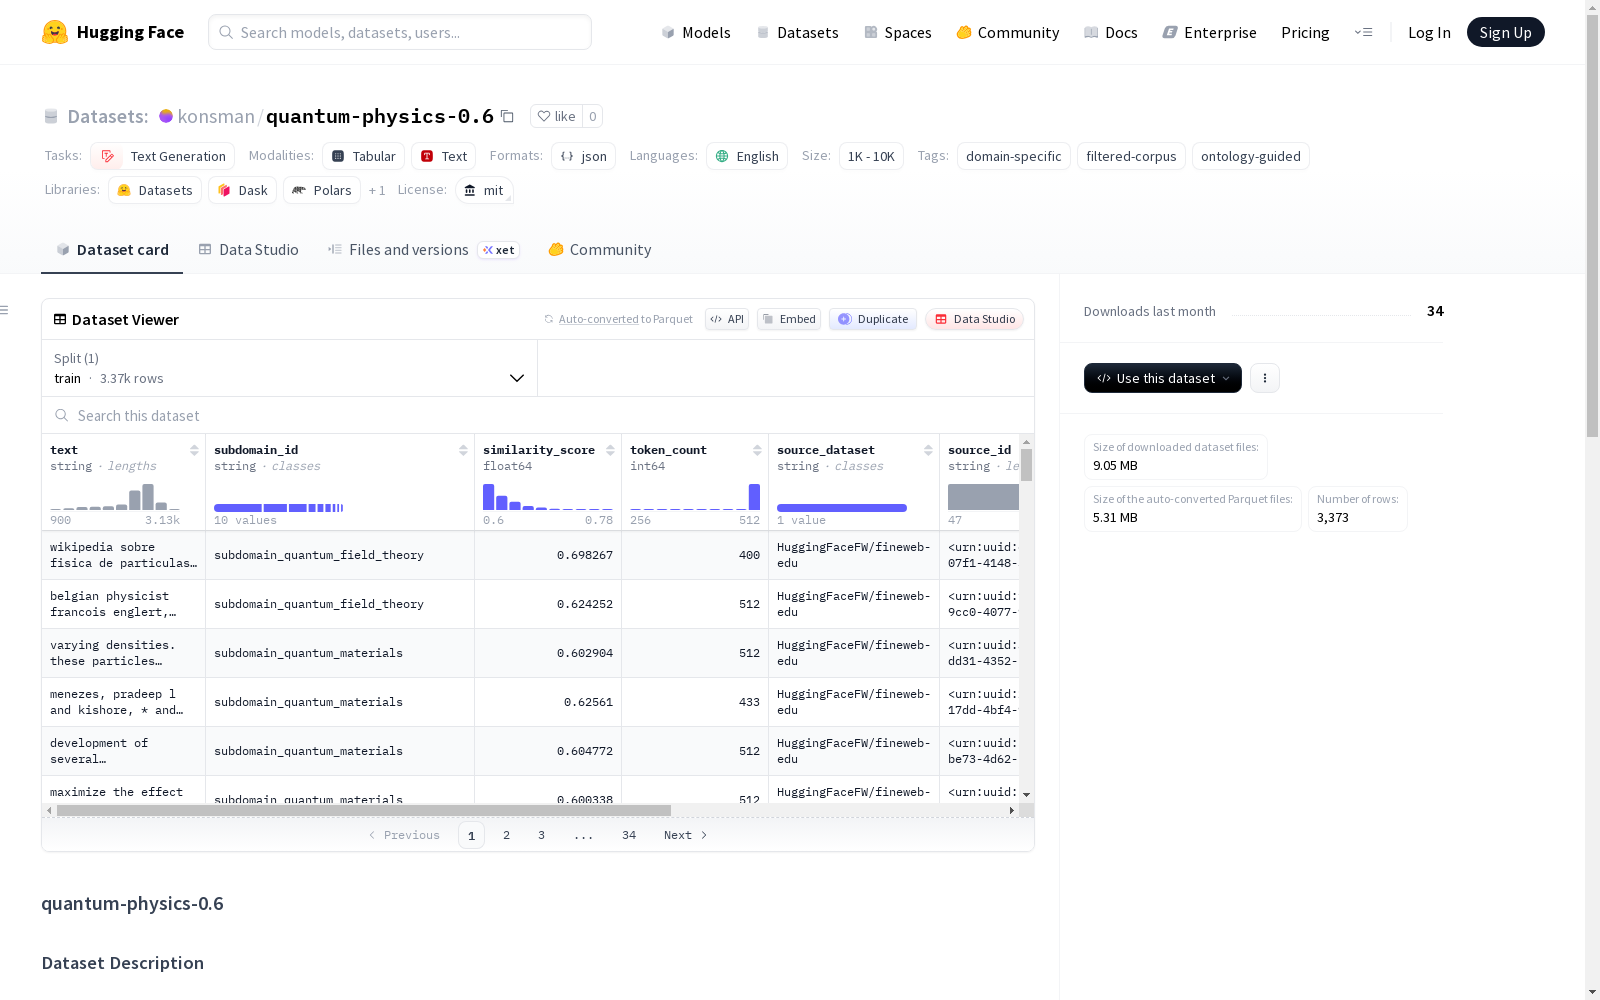1600x1000 pixels.
Task: Select the Text modality tag
Action: pyautogui.click(x=444, y=156)
